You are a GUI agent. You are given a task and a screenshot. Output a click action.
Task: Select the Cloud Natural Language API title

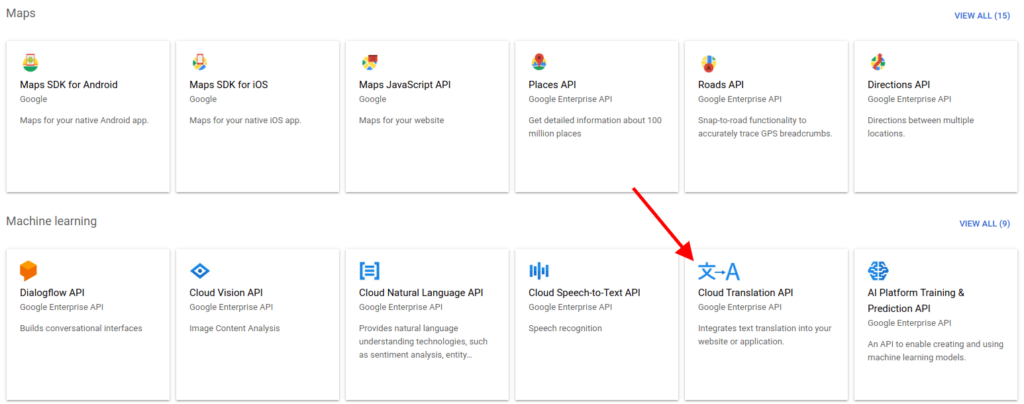421,292
